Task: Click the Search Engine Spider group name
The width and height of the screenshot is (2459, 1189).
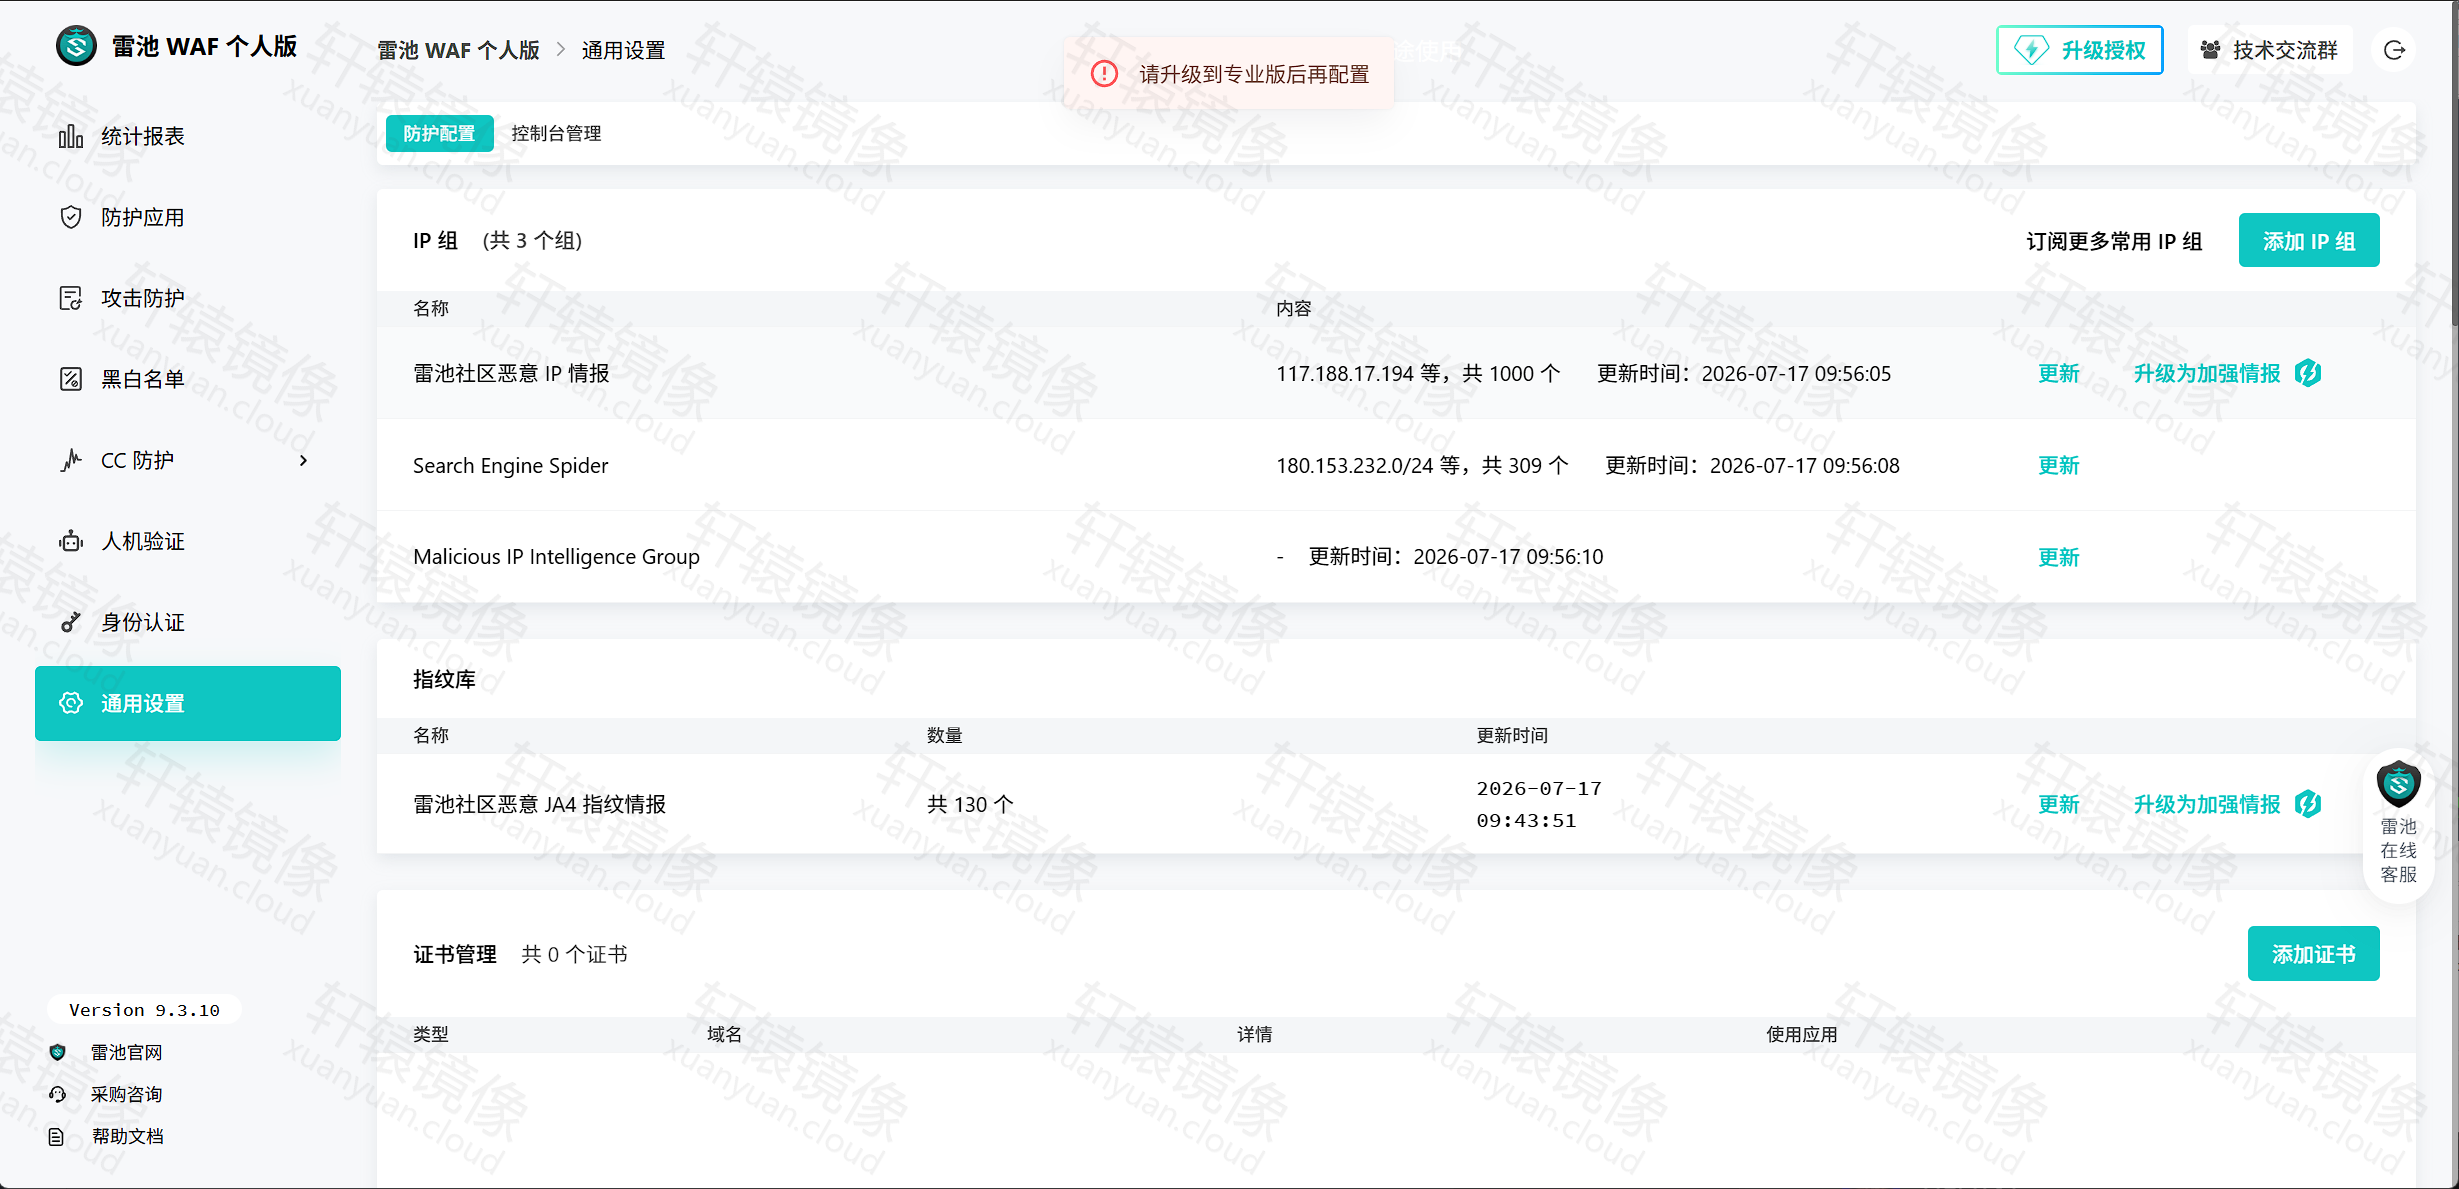Action: (x=510, y=465)
